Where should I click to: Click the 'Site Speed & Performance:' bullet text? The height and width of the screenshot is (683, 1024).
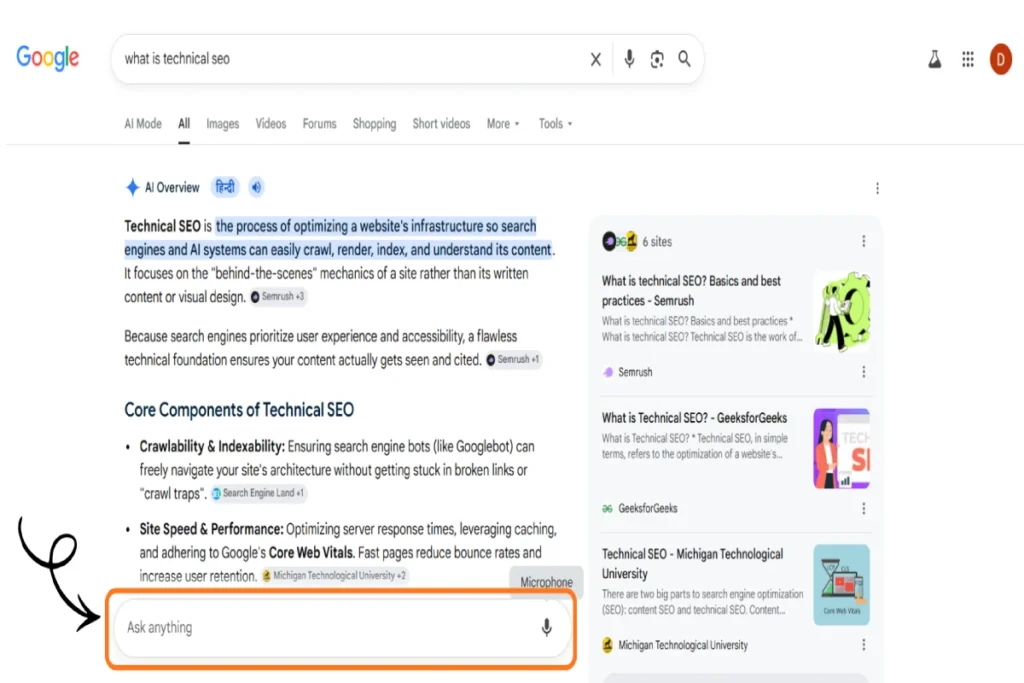[x=211, y=529]
